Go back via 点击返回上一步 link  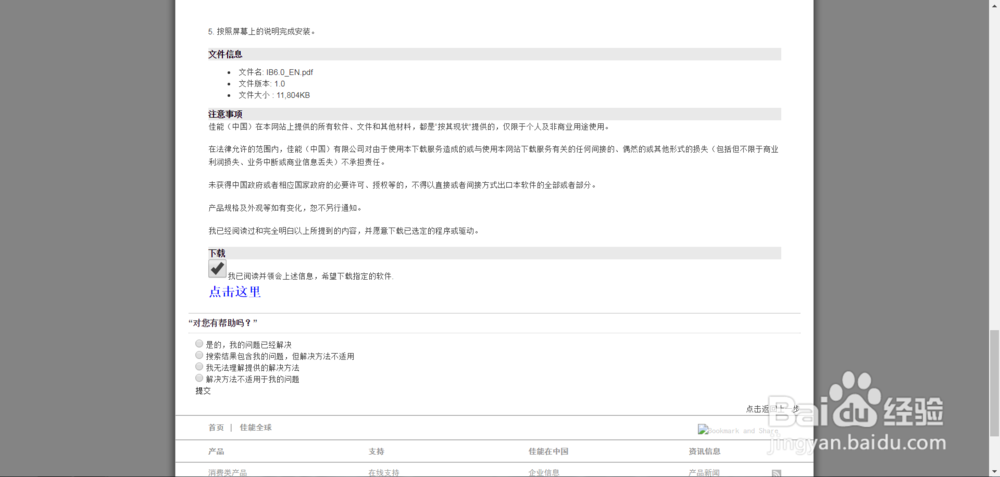coord(772,409)
